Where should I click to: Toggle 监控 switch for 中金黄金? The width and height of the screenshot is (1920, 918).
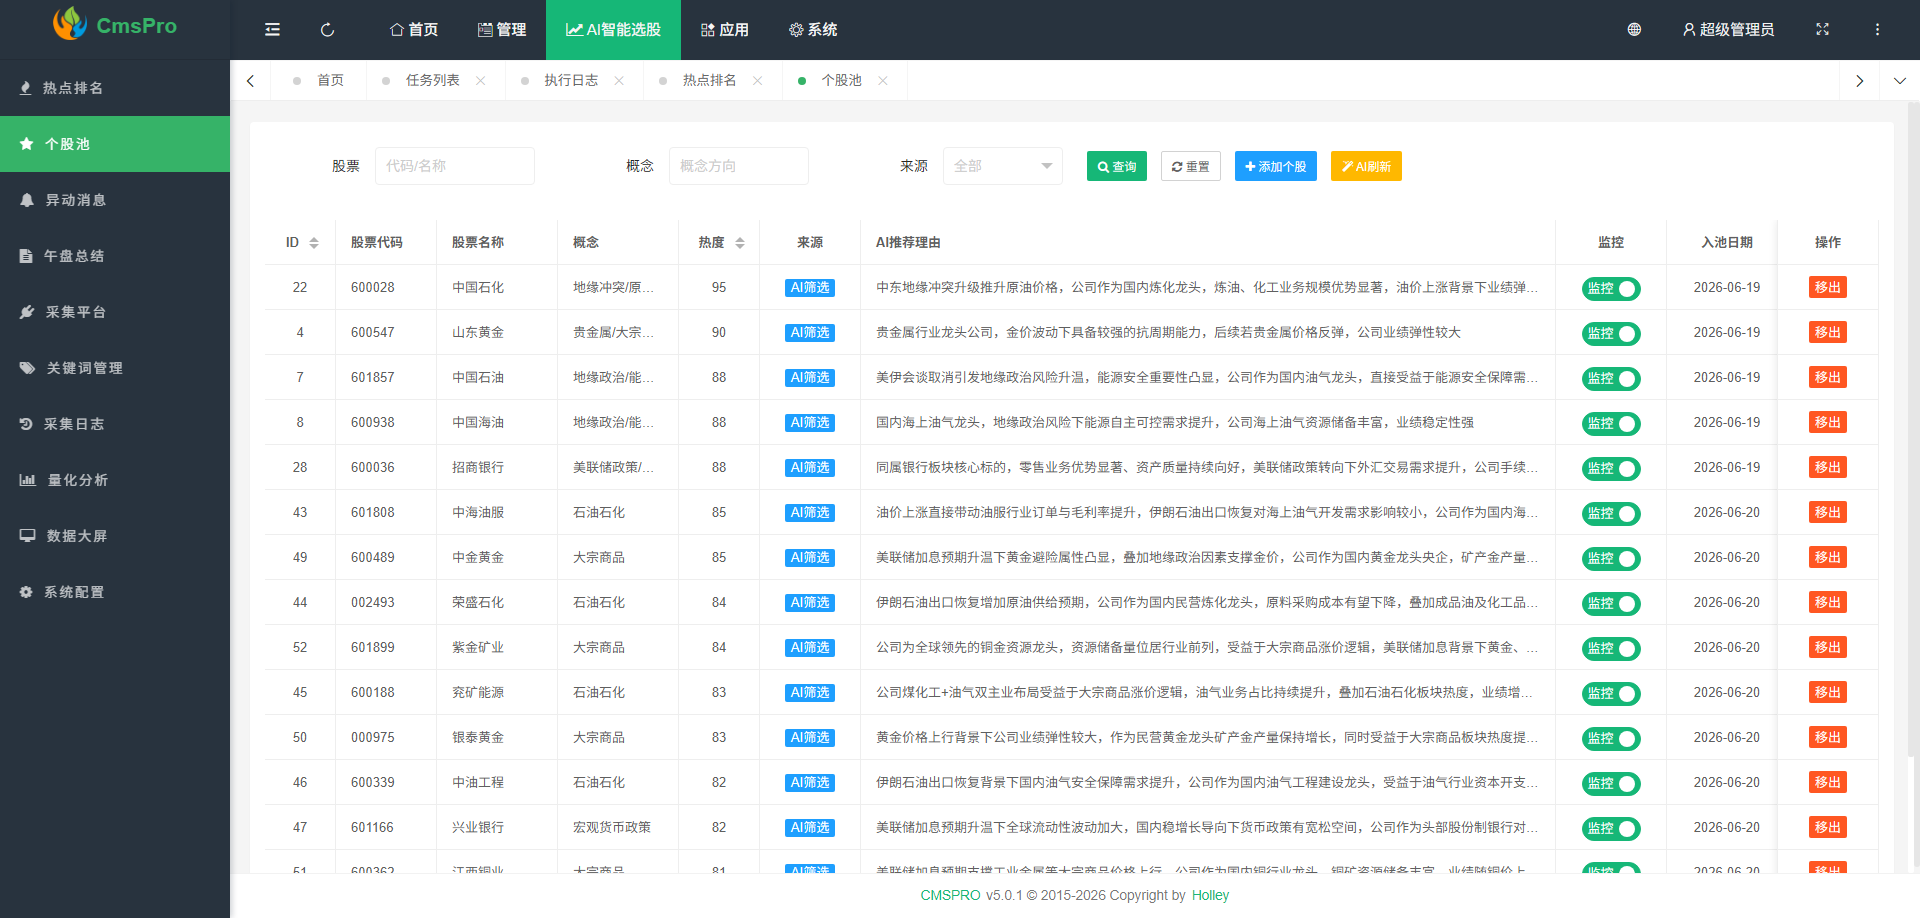click(1611, 559)
